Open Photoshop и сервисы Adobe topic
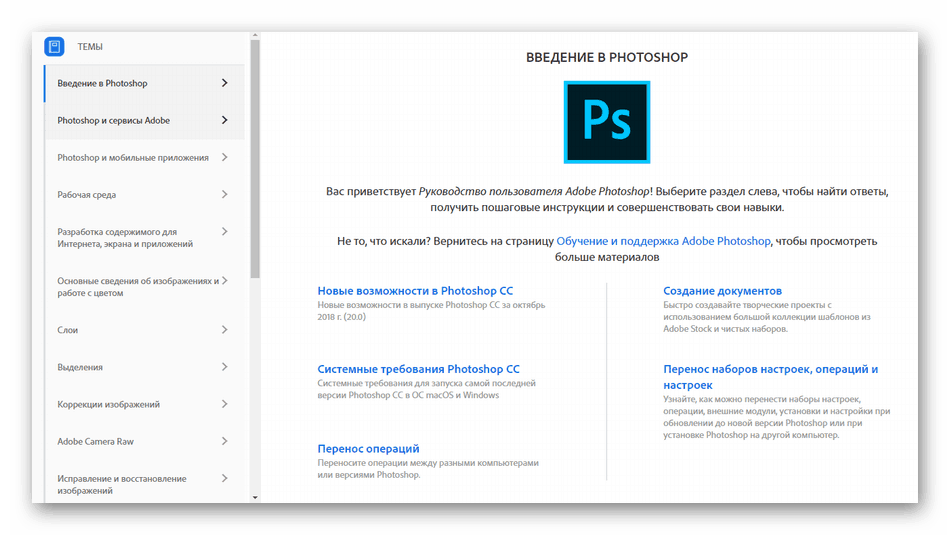Screen dimensions: 950x535 [113, 120]
